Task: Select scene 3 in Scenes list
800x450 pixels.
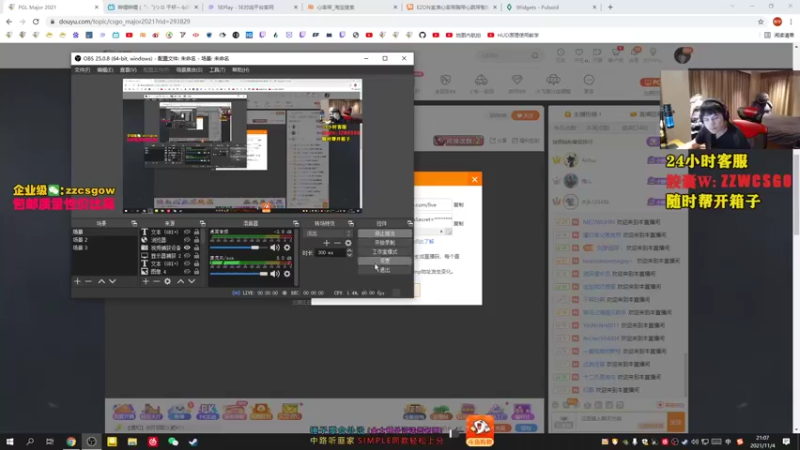Action: pos(104,247)
